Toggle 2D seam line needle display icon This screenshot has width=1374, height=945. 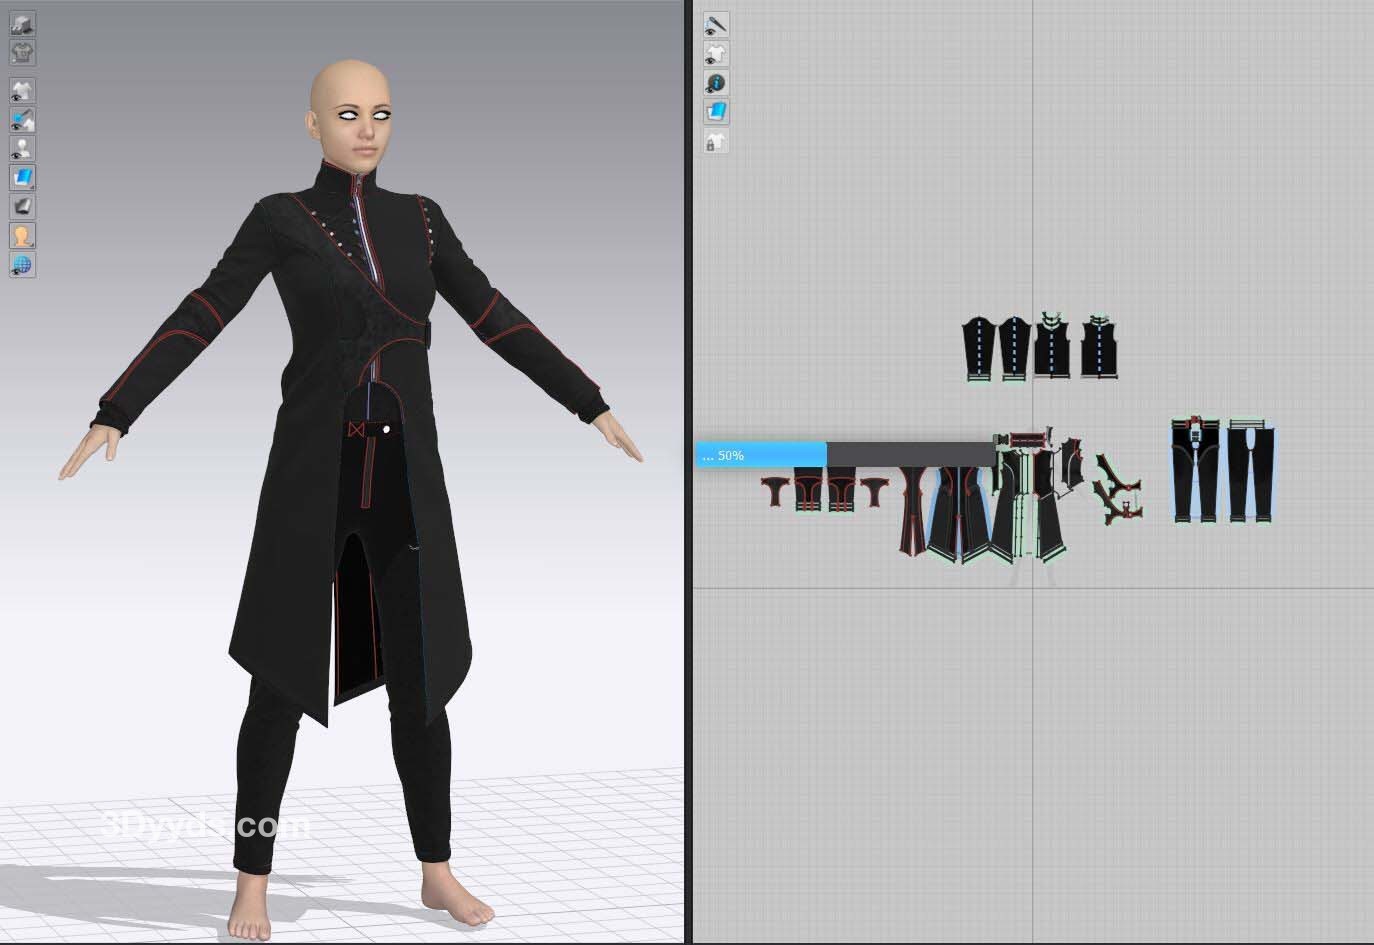(715, 25)
